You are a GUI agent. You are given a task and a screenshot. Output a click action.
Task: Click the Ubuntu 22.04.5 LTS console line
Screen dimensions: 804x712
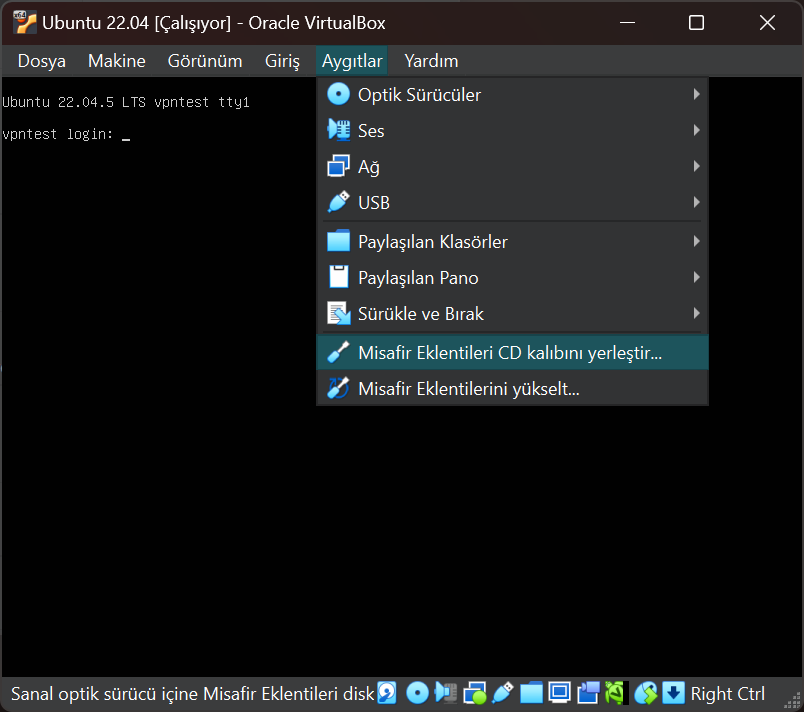coord(126,103)
